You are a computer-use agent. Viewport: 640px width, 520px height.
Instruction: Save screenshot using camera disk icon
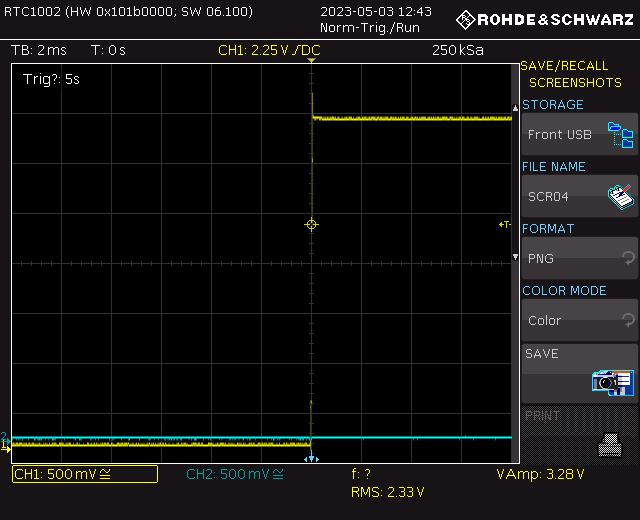coord(613,382)
